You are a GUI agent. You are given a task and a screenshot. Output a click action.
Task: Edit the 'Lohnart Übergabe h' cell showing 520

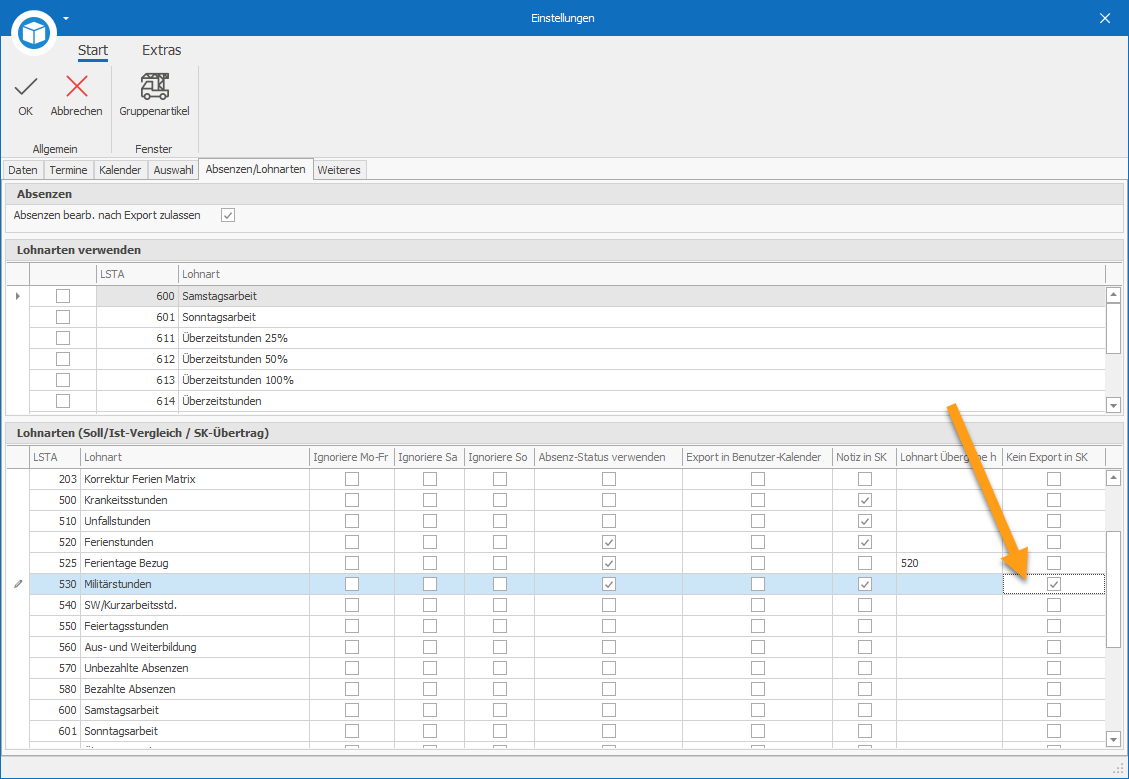click(949, 563)
